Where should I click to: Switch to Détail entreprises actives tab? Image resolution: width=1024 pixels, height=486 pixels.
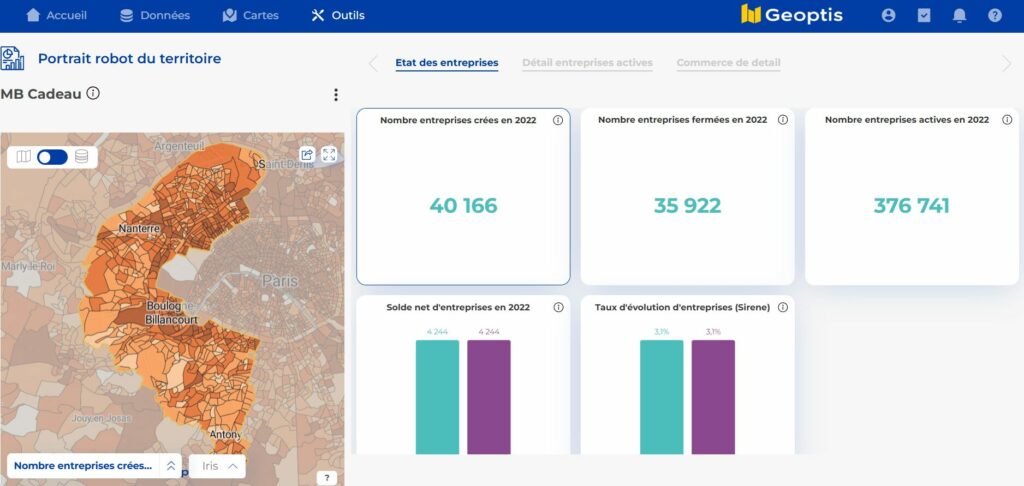coord(587,63)
